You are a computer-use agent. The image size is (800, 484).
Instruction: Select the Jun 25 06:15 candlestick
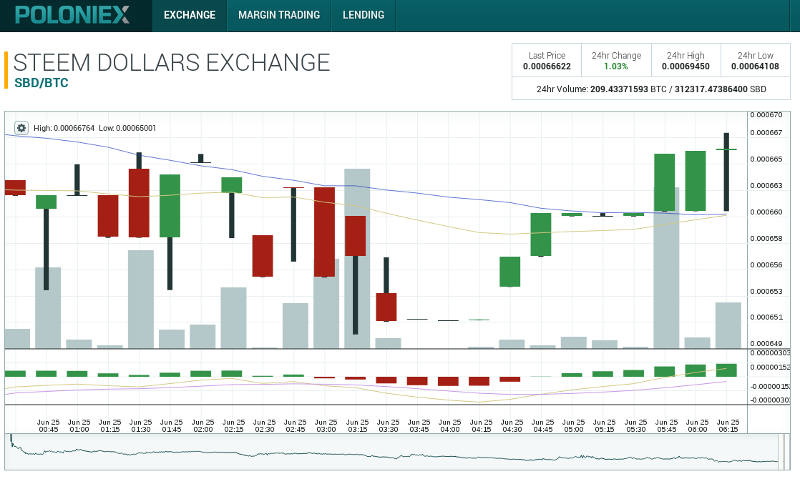coord(726,172)
